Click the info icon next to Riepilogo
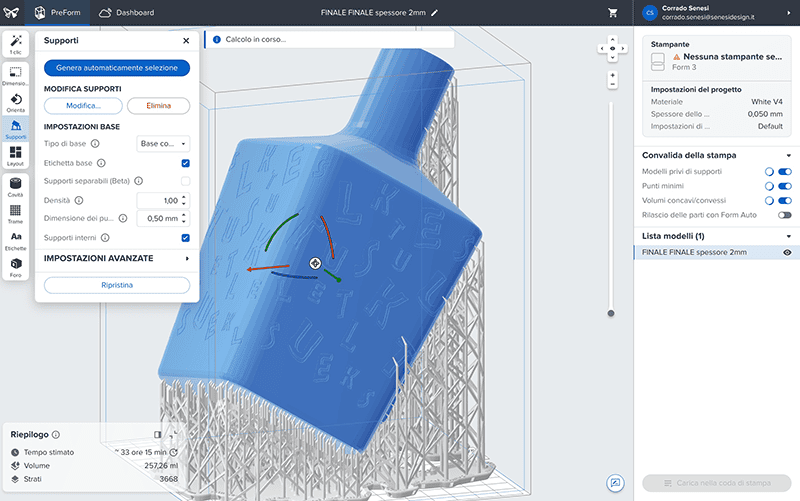 click(56, 435)
